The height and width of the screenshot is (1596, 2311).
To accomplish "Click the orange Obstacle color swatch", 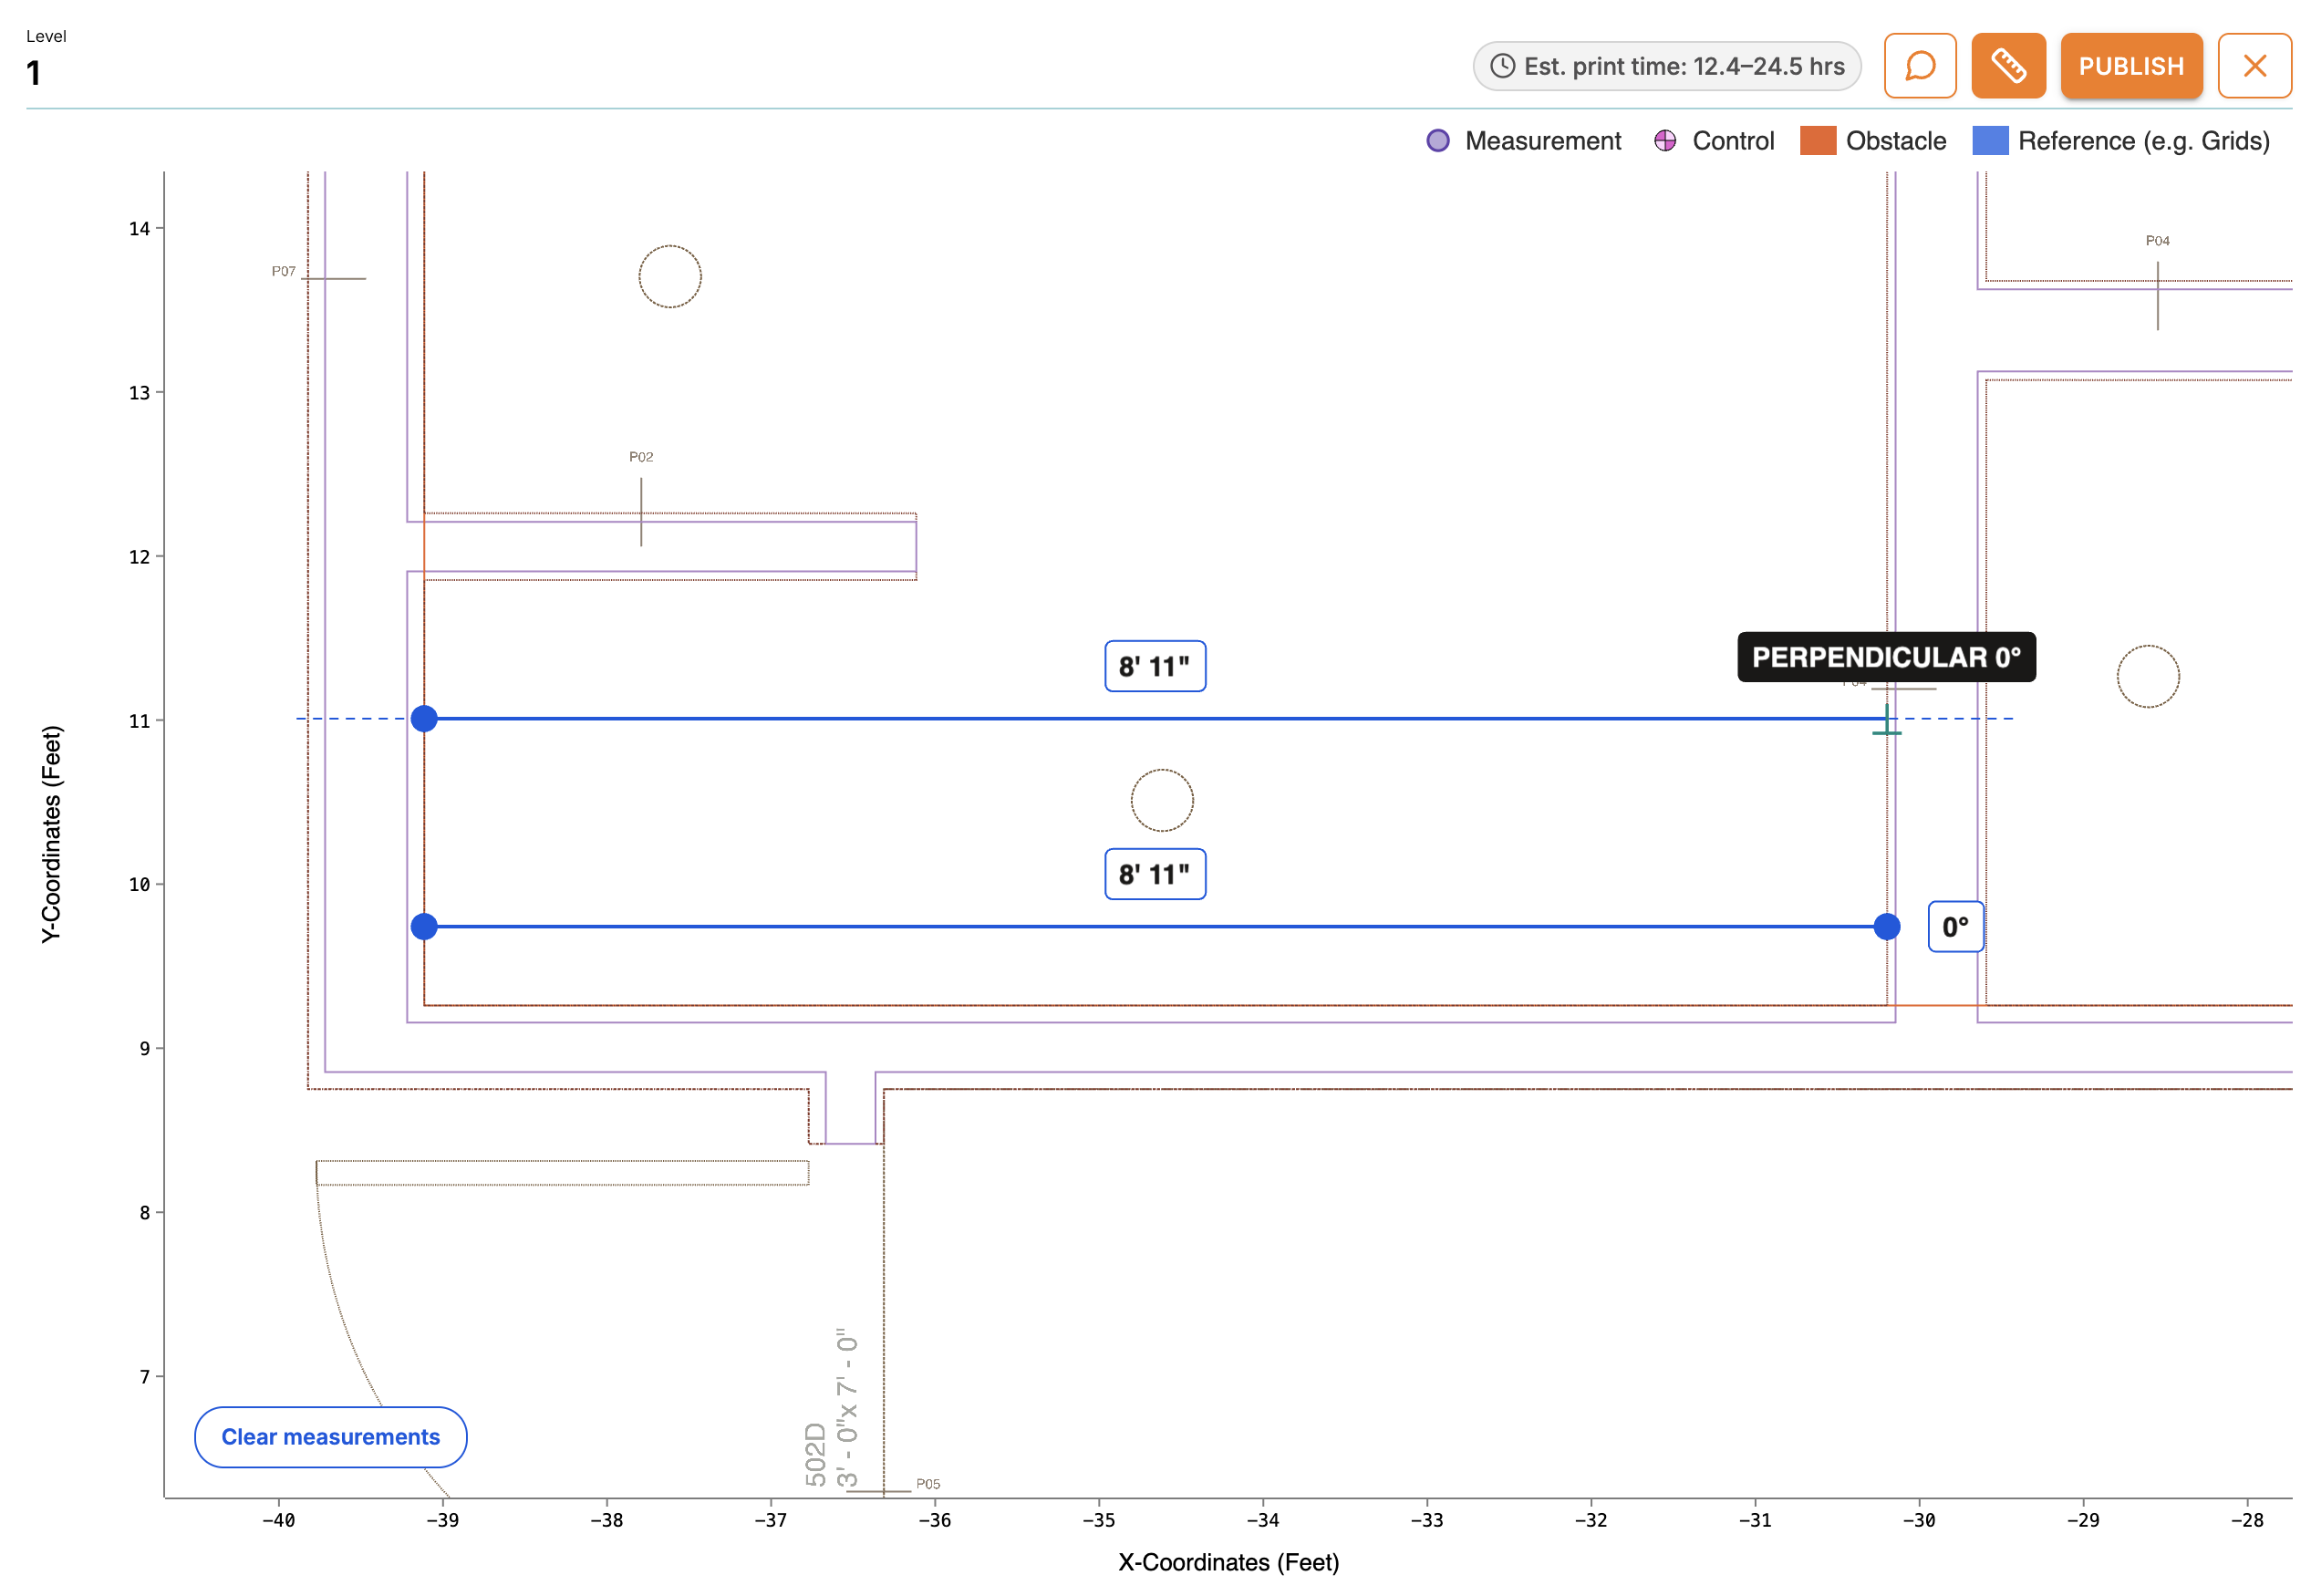I will 1817,141.
